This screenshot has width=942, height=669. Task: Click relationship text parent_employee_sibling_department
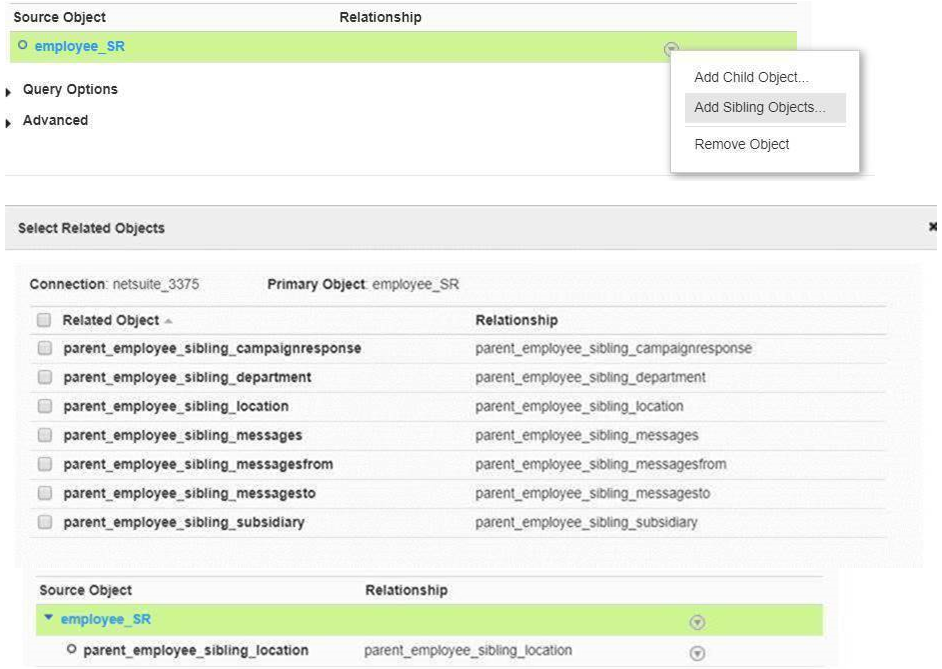click(x=590, y=377)
